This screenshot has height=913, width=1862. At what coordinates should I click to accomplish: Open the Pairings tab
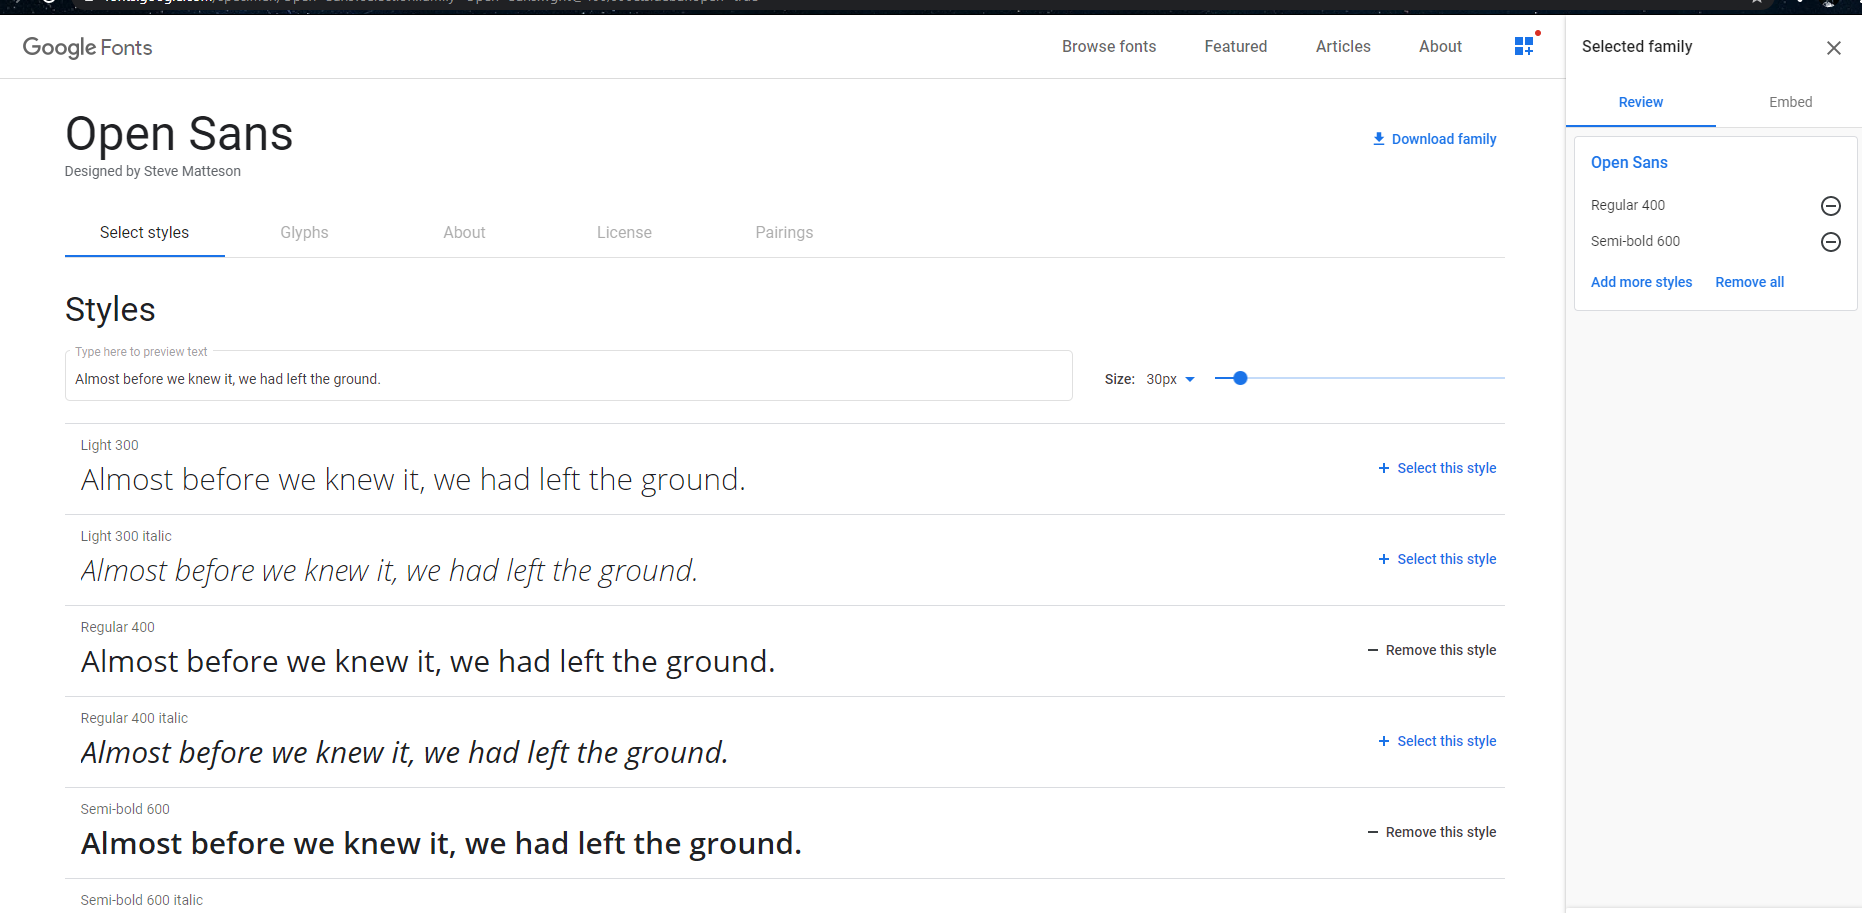pos(784,232)
